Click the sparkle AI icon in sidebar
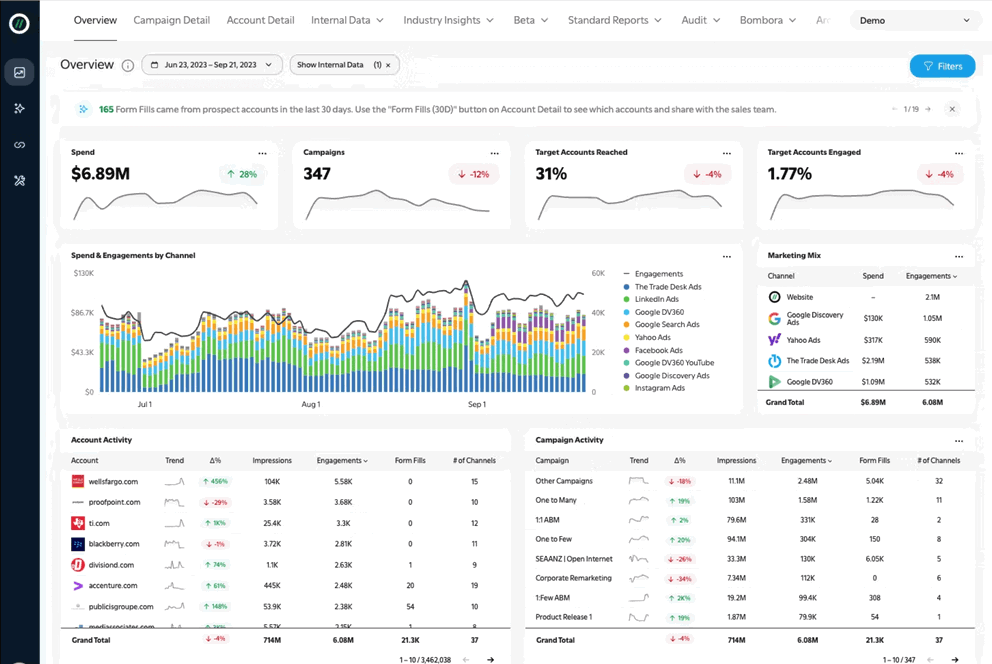 pyautogui.click(x=19, y=108)
